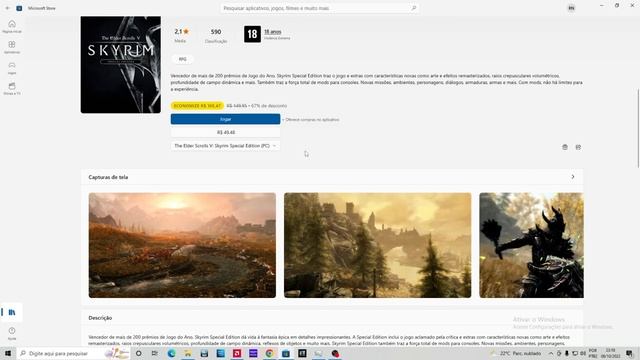Image resolution: width=640 pixels, height=360 pixels.
Task: Open the user profile avatar in the title bar
Action: pyautogui.click(x=571, y=8)
